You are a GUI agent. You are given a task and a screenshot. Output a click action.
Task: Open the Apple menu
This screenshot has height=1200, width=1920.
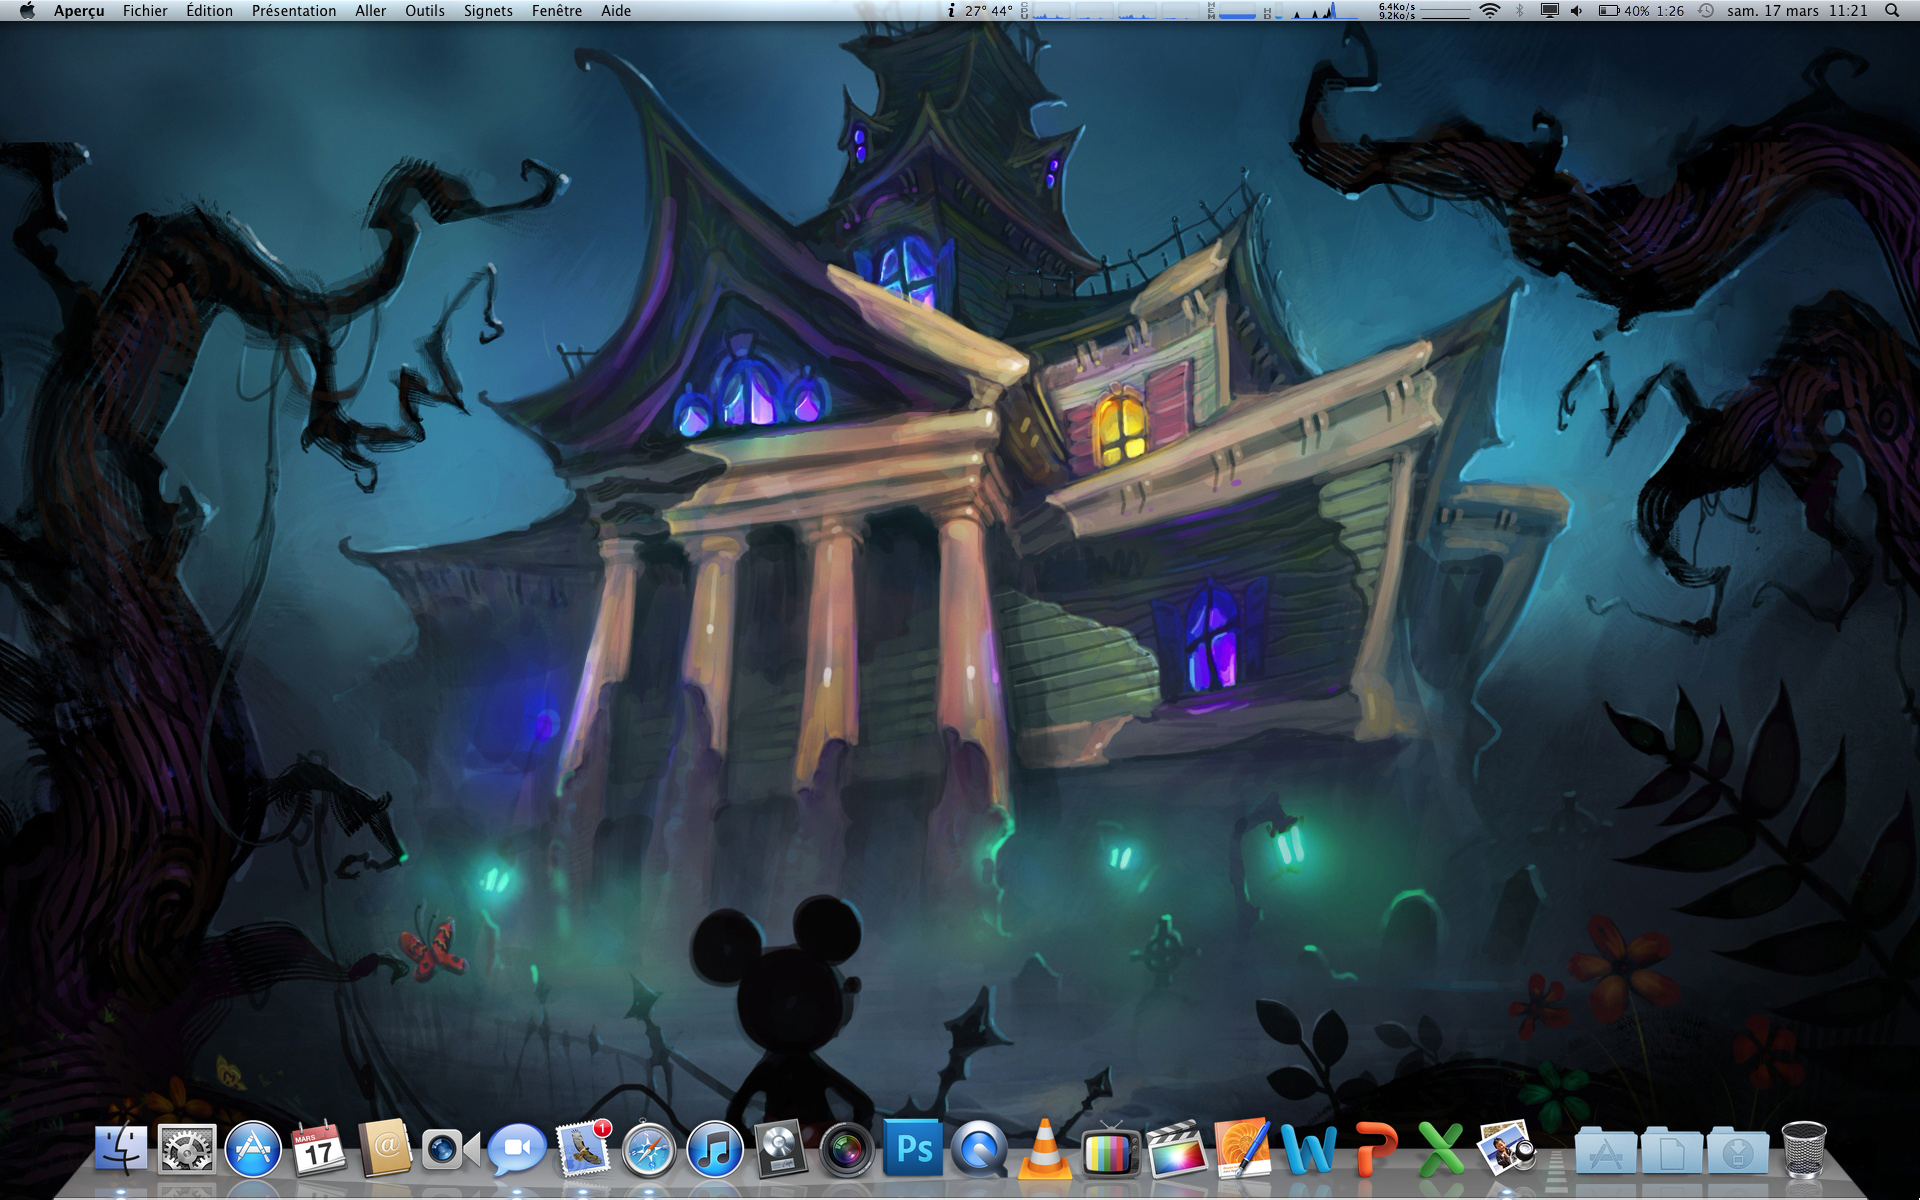(x=27, y=10)
